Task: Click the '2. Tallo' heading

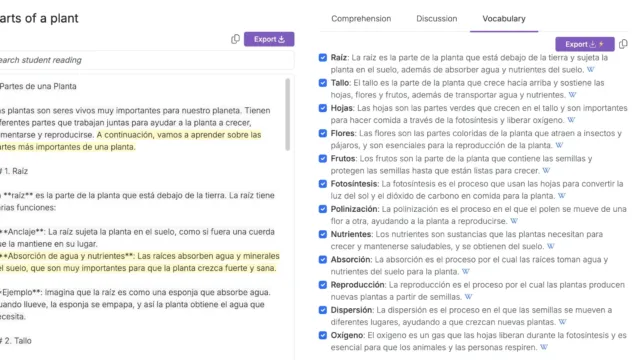Action: click(16, 341)
